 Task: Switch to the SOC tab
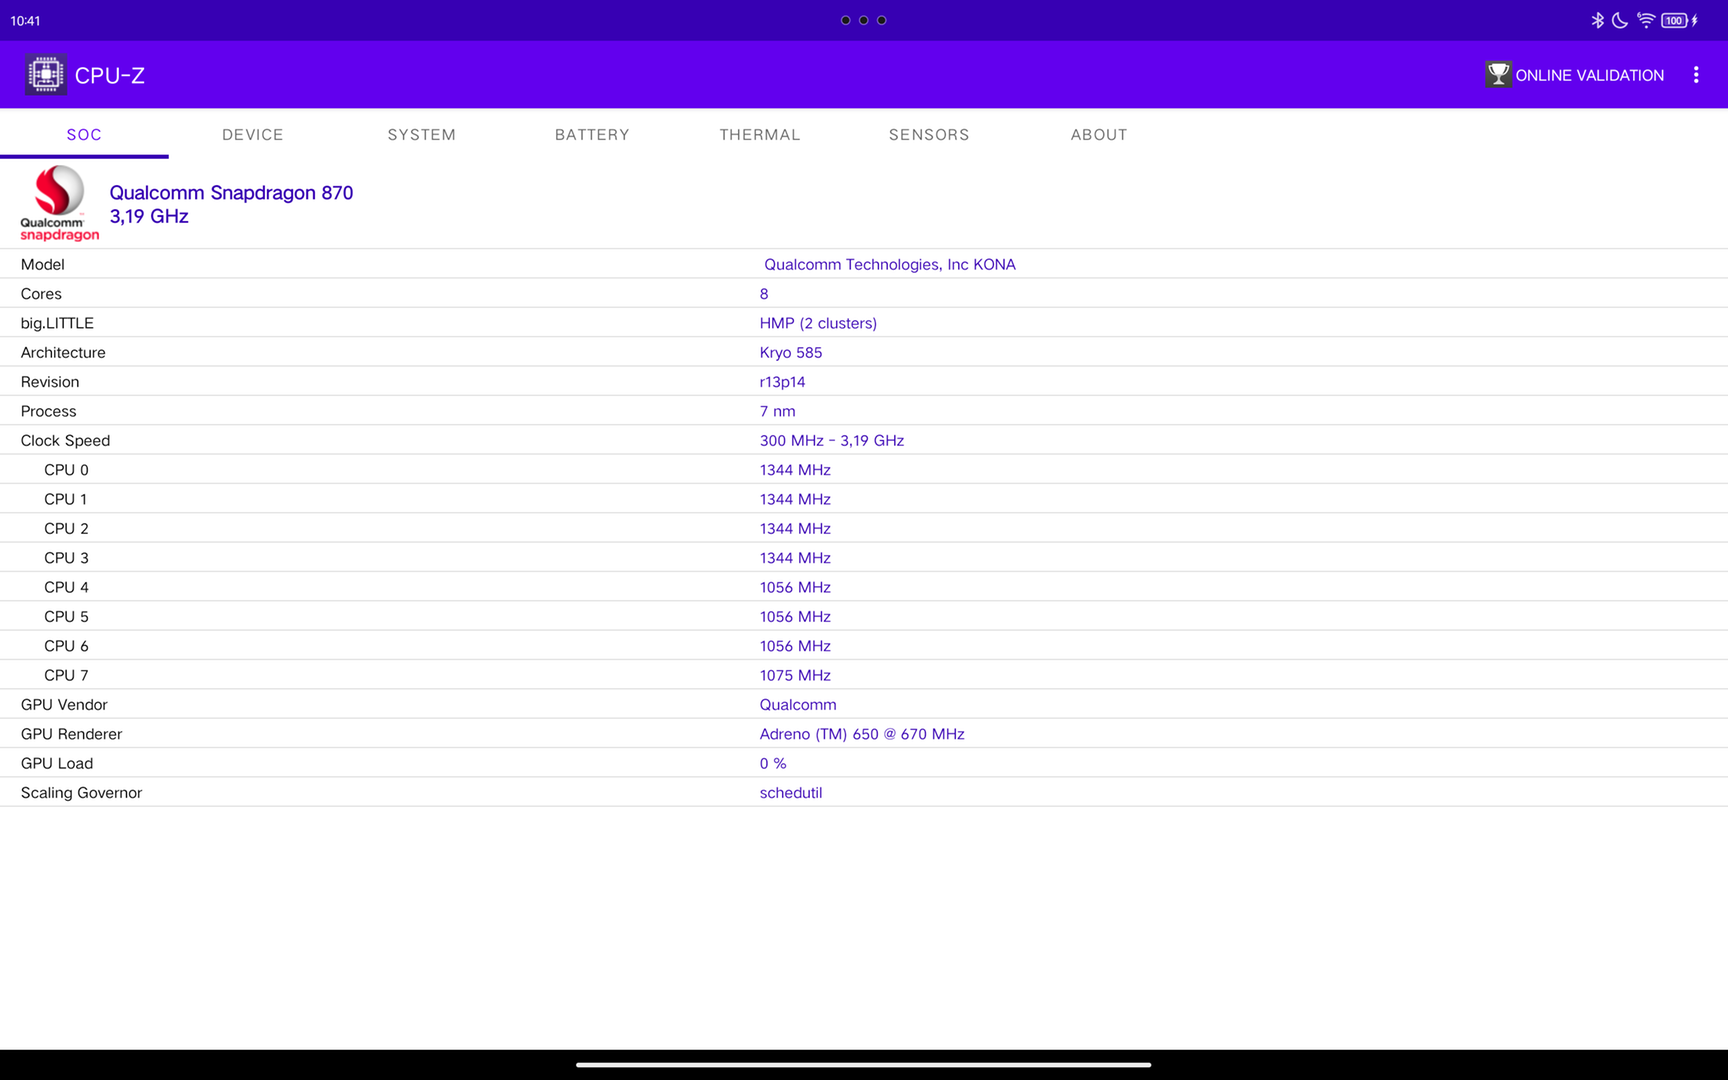84,134
